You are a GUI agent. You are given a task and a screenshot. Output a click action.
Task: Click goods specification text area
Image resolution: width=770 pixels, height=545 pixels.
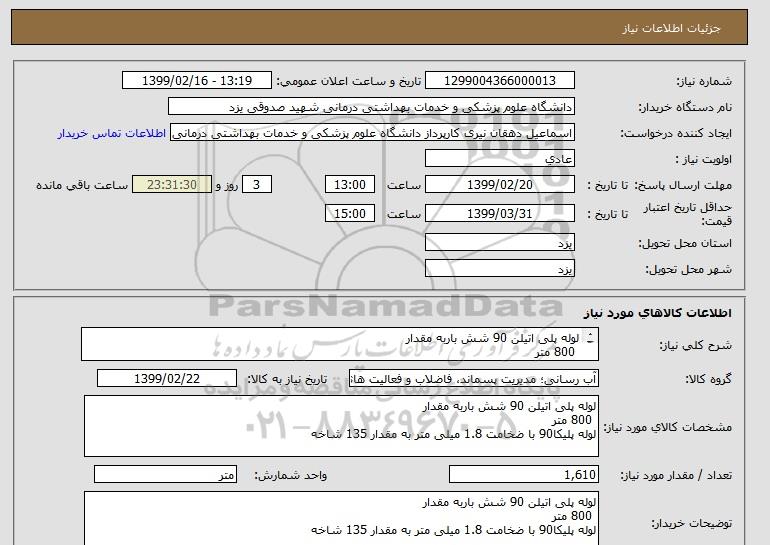(x=341, y=426)
